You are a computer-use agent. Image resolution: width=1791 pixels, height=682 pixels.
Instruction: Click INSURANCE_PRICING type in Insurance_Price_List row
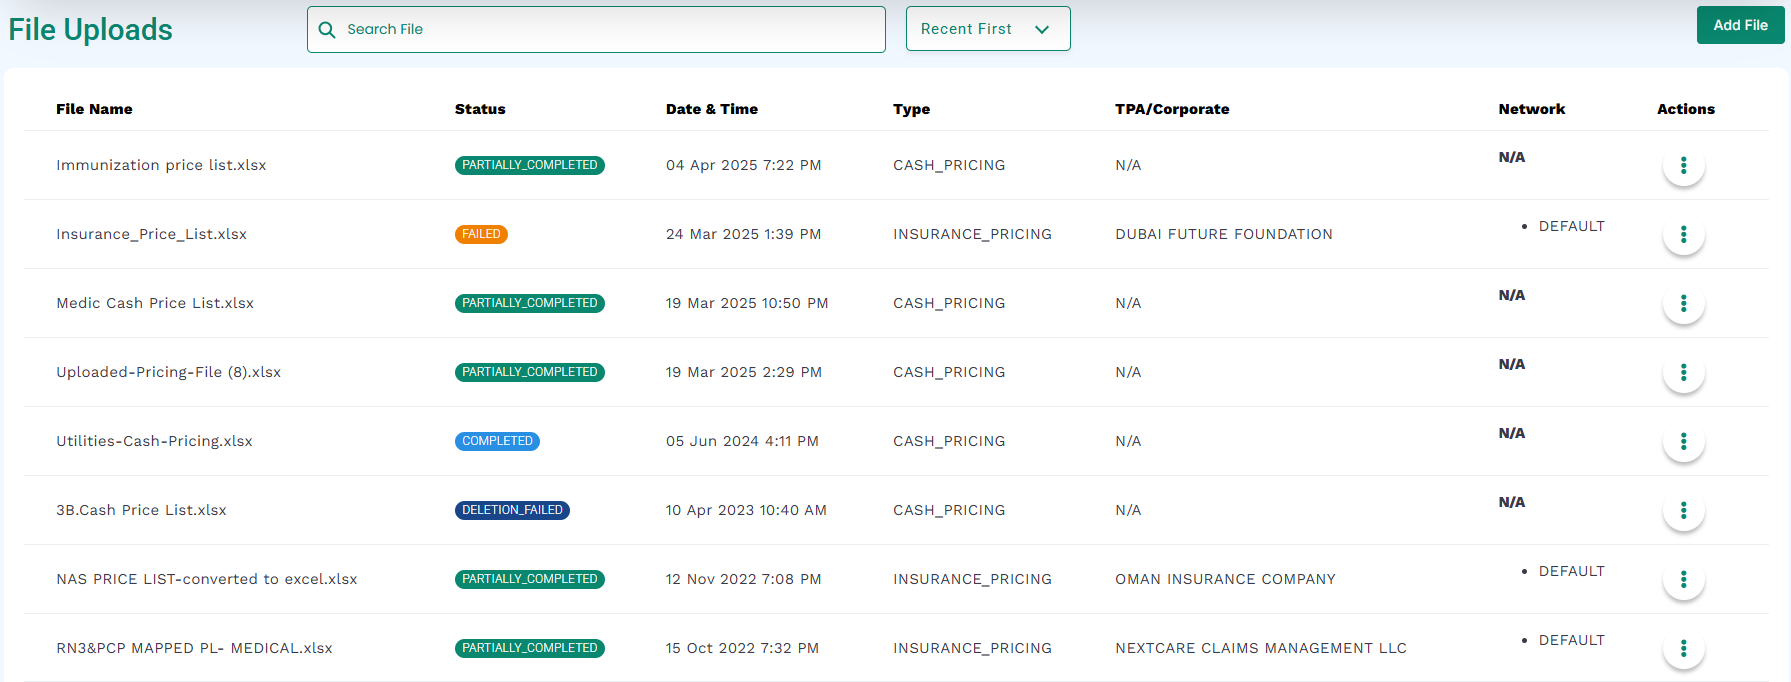tap(972, 234)
